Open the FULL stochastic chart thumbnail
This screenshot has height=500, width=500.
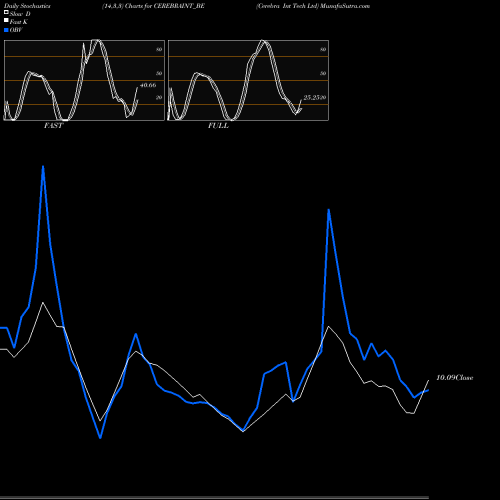click(x=248, y=80)
